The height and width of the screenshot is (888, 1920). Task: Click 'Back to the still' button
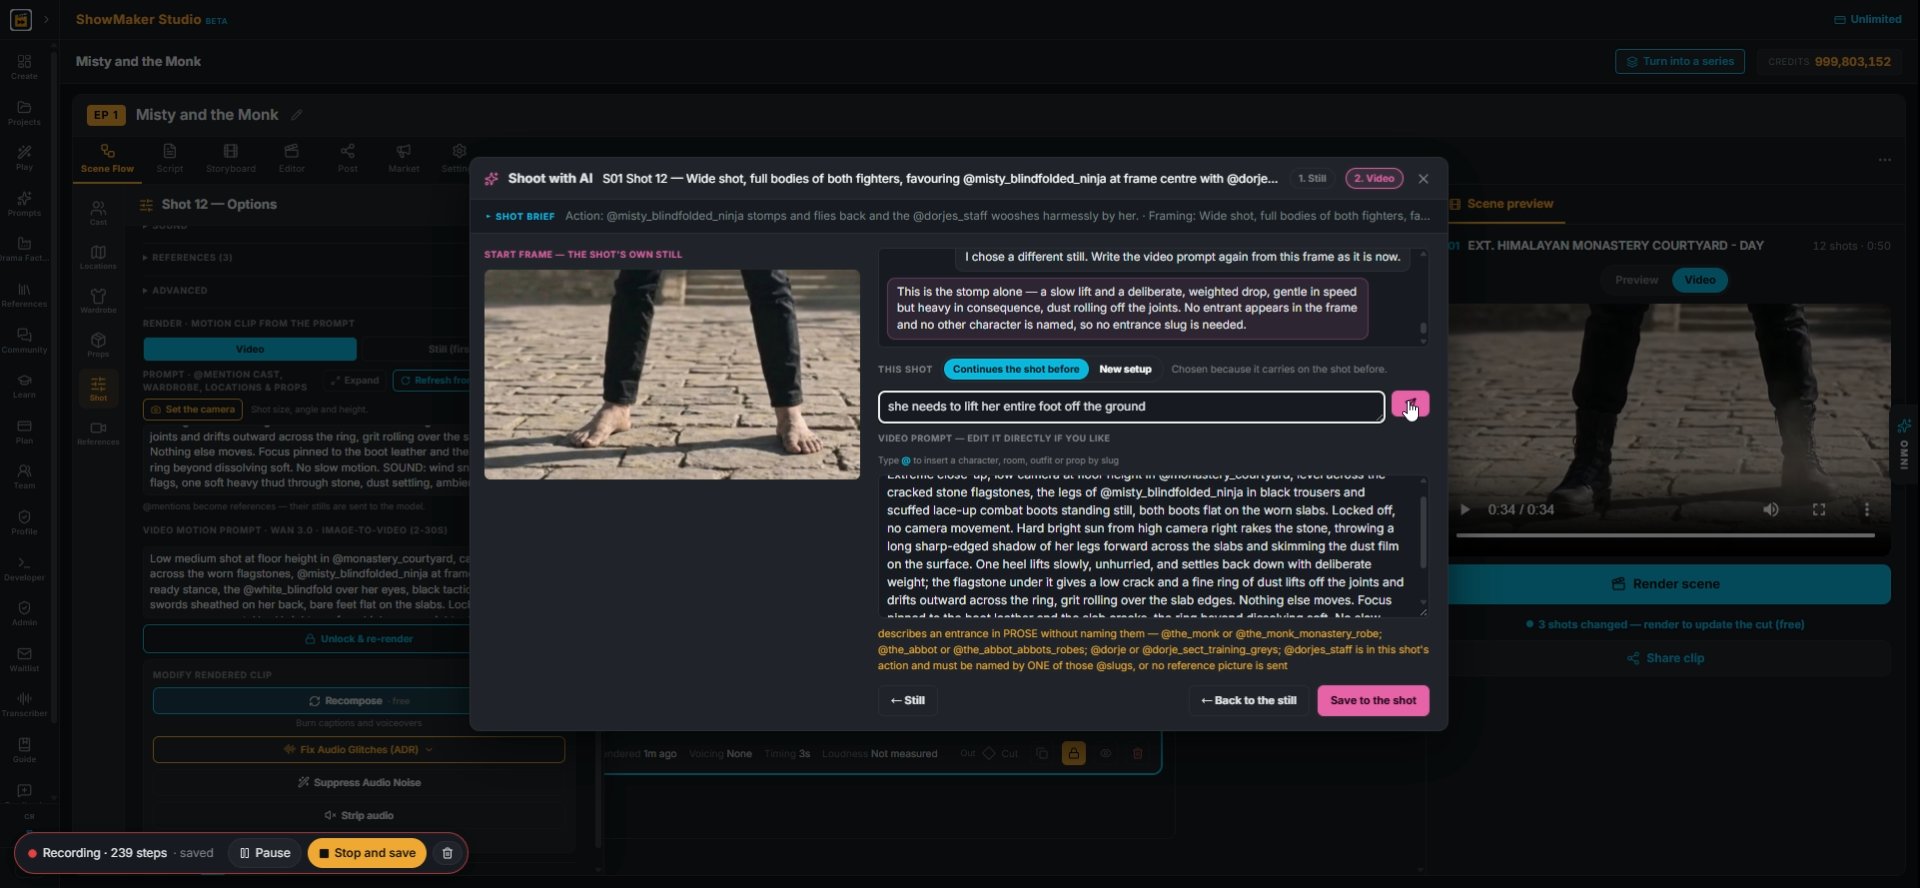pyautogui.click(x=1248, y=700)
